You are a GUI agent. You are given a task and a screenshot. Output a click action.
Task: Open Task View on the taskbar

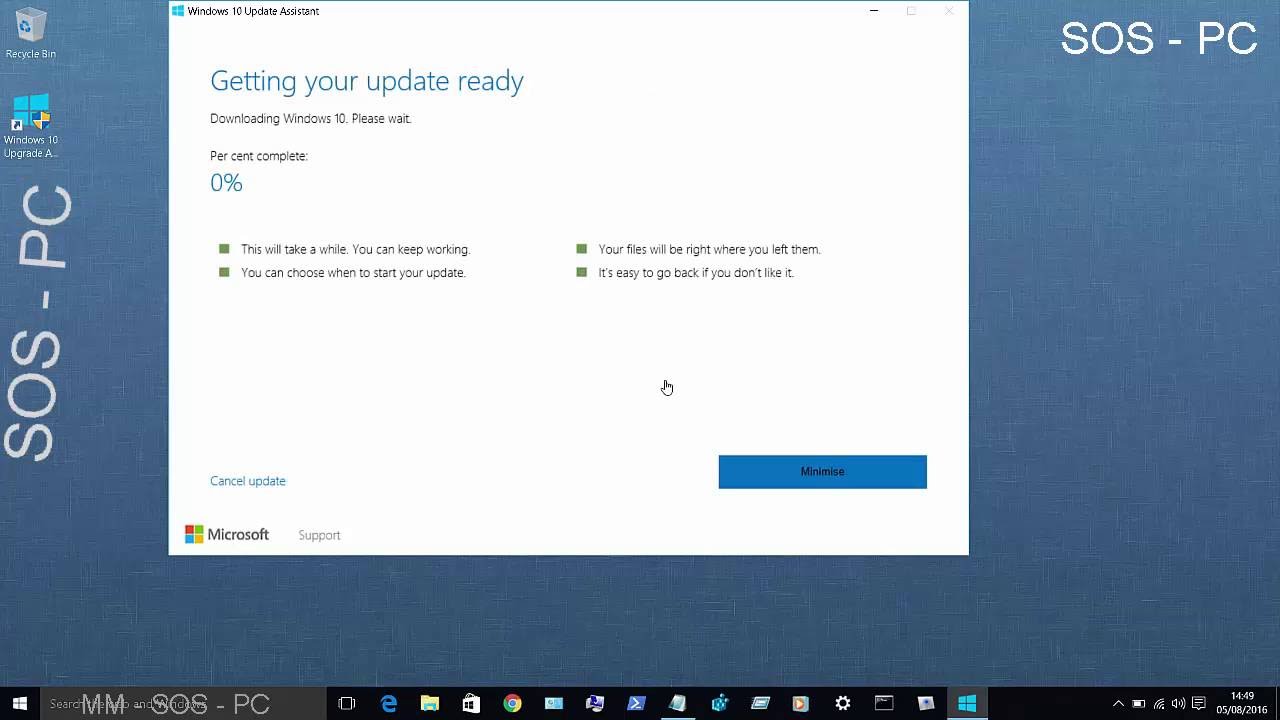(347, 704)
